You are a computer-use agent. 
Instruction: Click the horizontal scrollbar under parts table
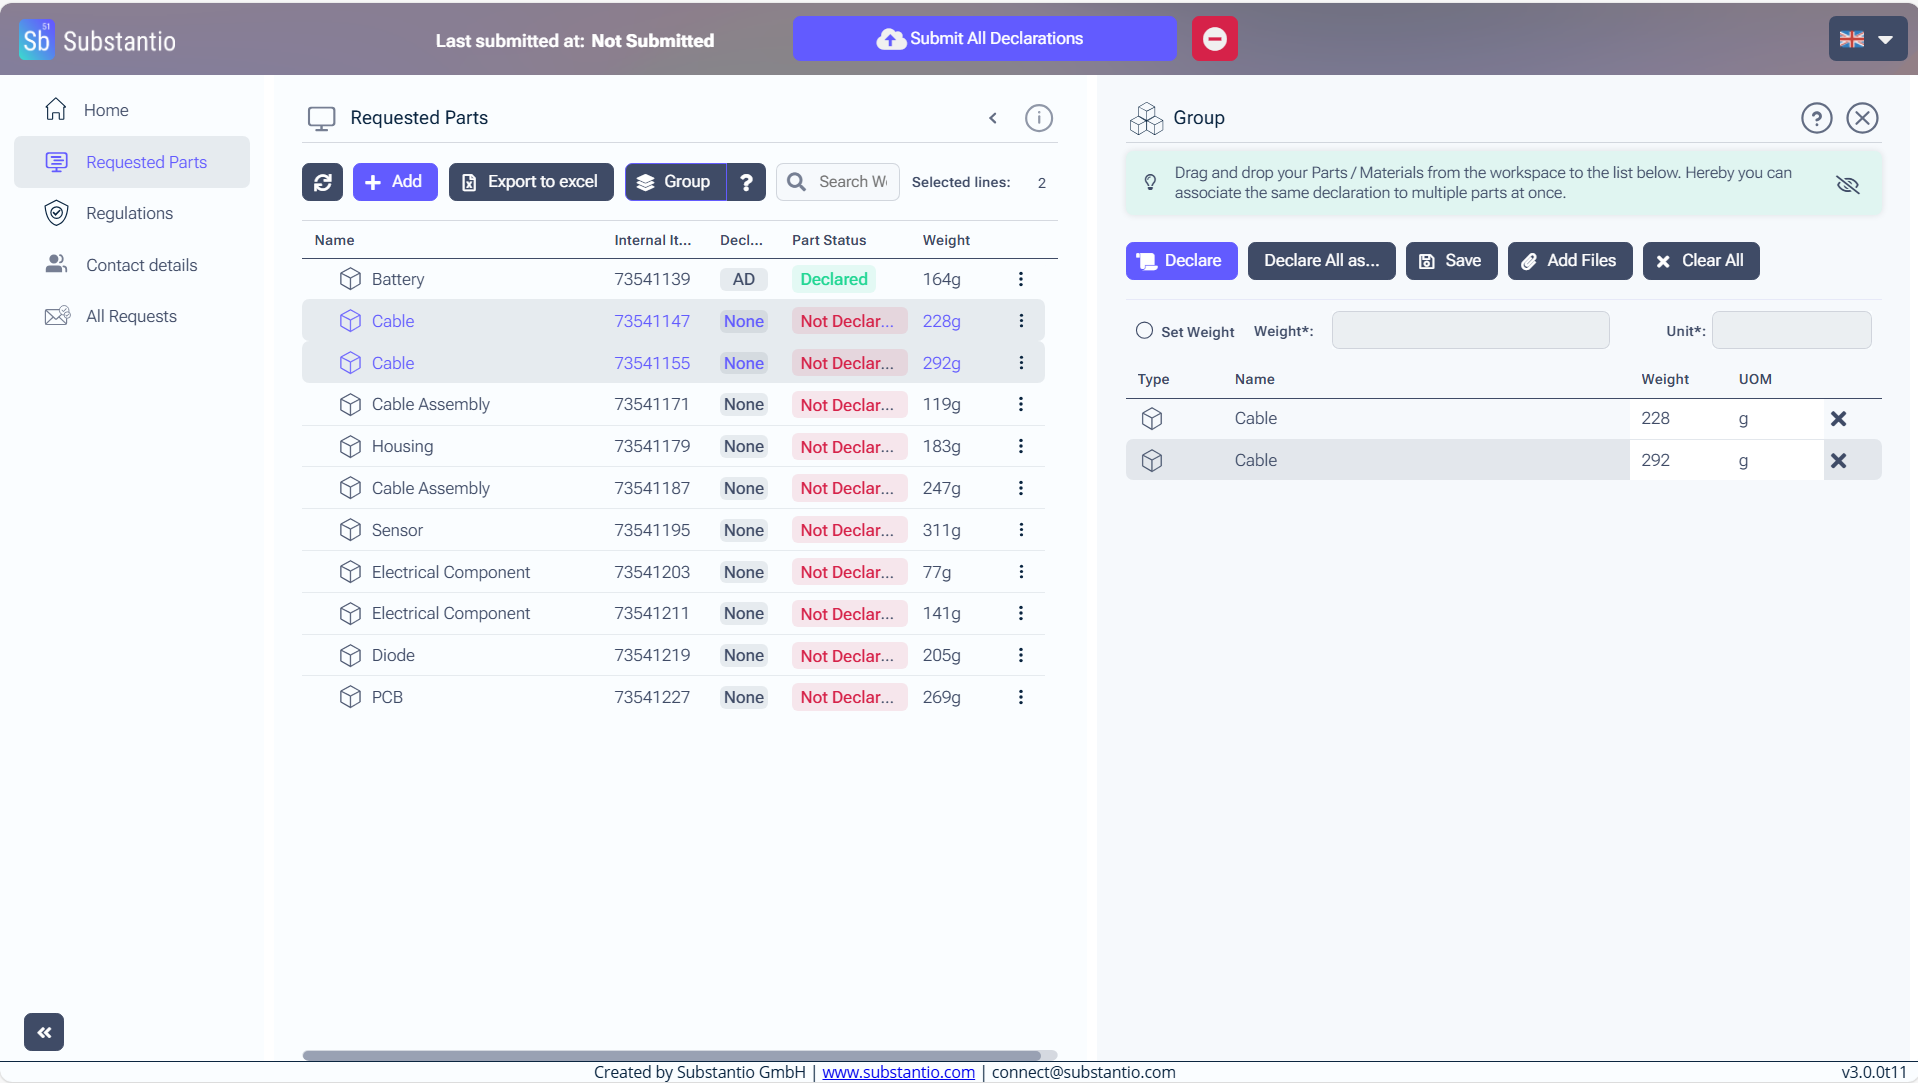click(x=670, y=1055)
